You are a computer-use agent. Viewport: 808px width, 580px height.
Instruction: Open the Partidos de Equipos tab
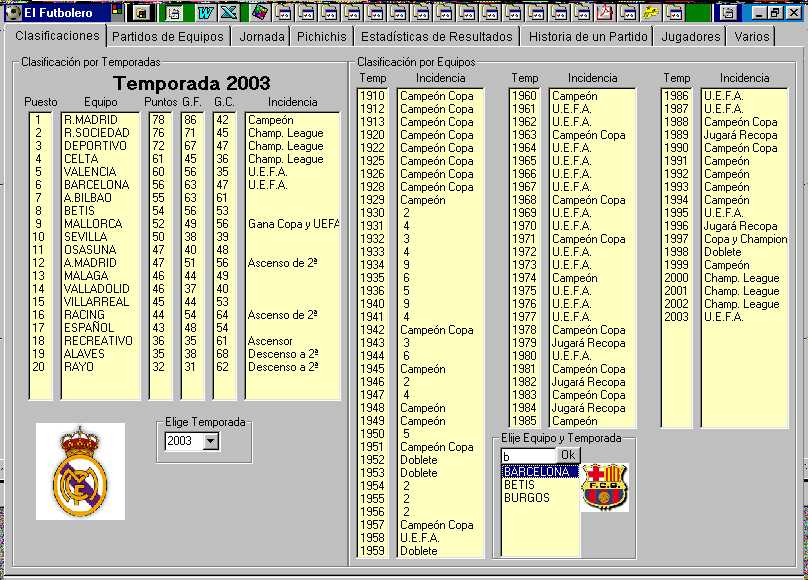[x=167, y=37]
